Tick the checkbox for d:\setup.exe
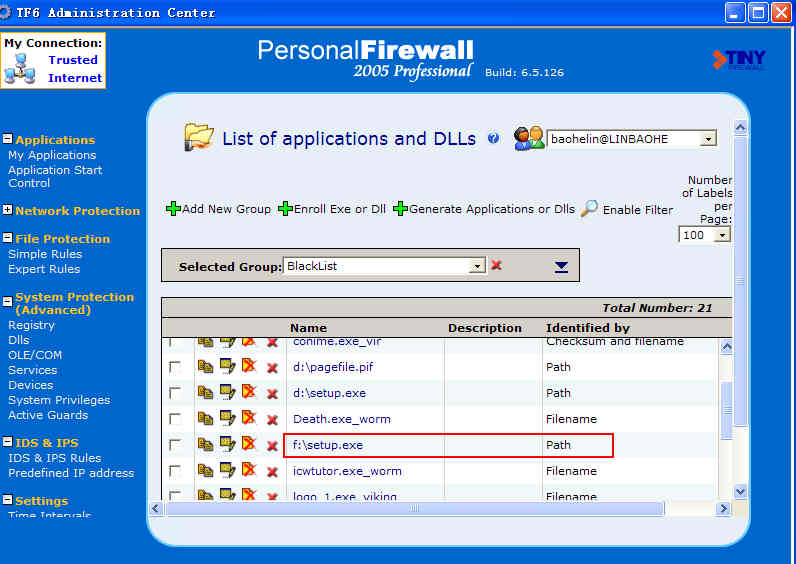The height and width of the screenshot is (564, 796). click(x=175, y=393)
